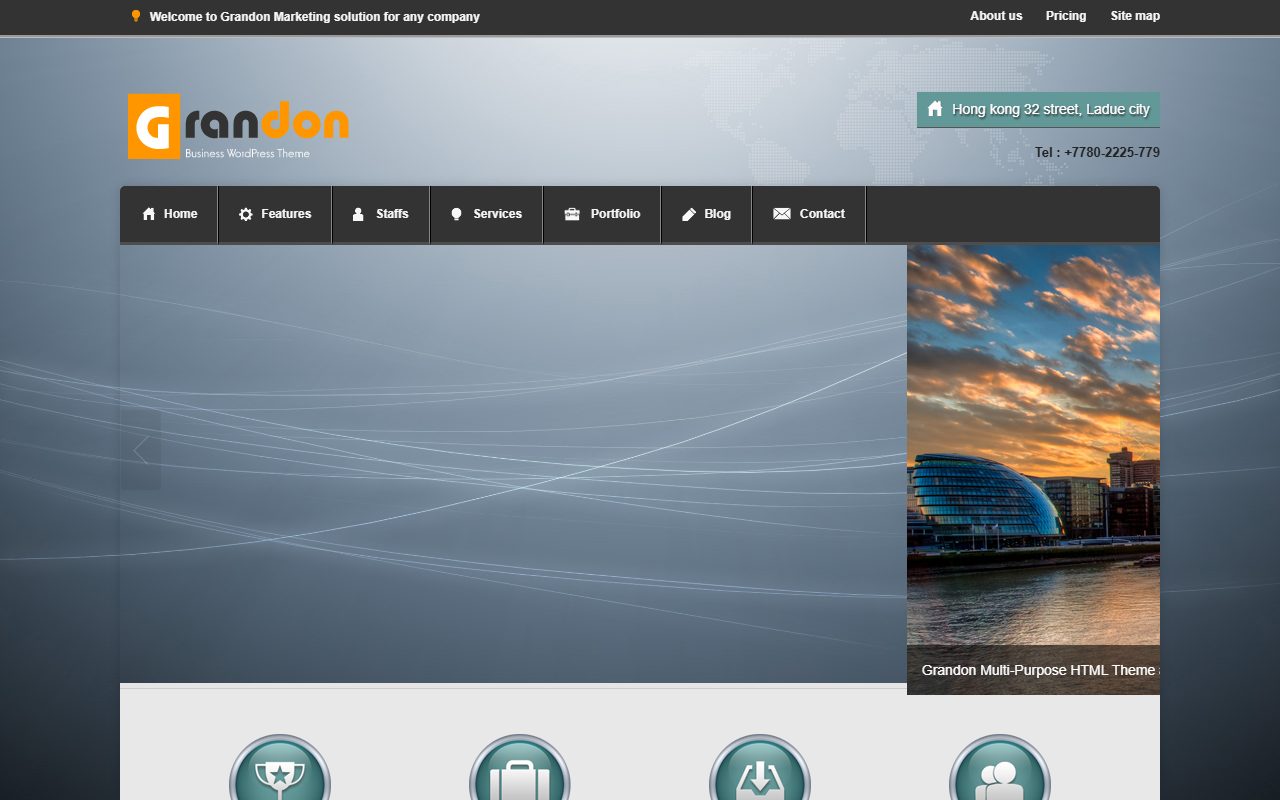The height and width of the screenshot is (800, 1280).
Task: Open the Blog menu item
Action: (706, 214)
